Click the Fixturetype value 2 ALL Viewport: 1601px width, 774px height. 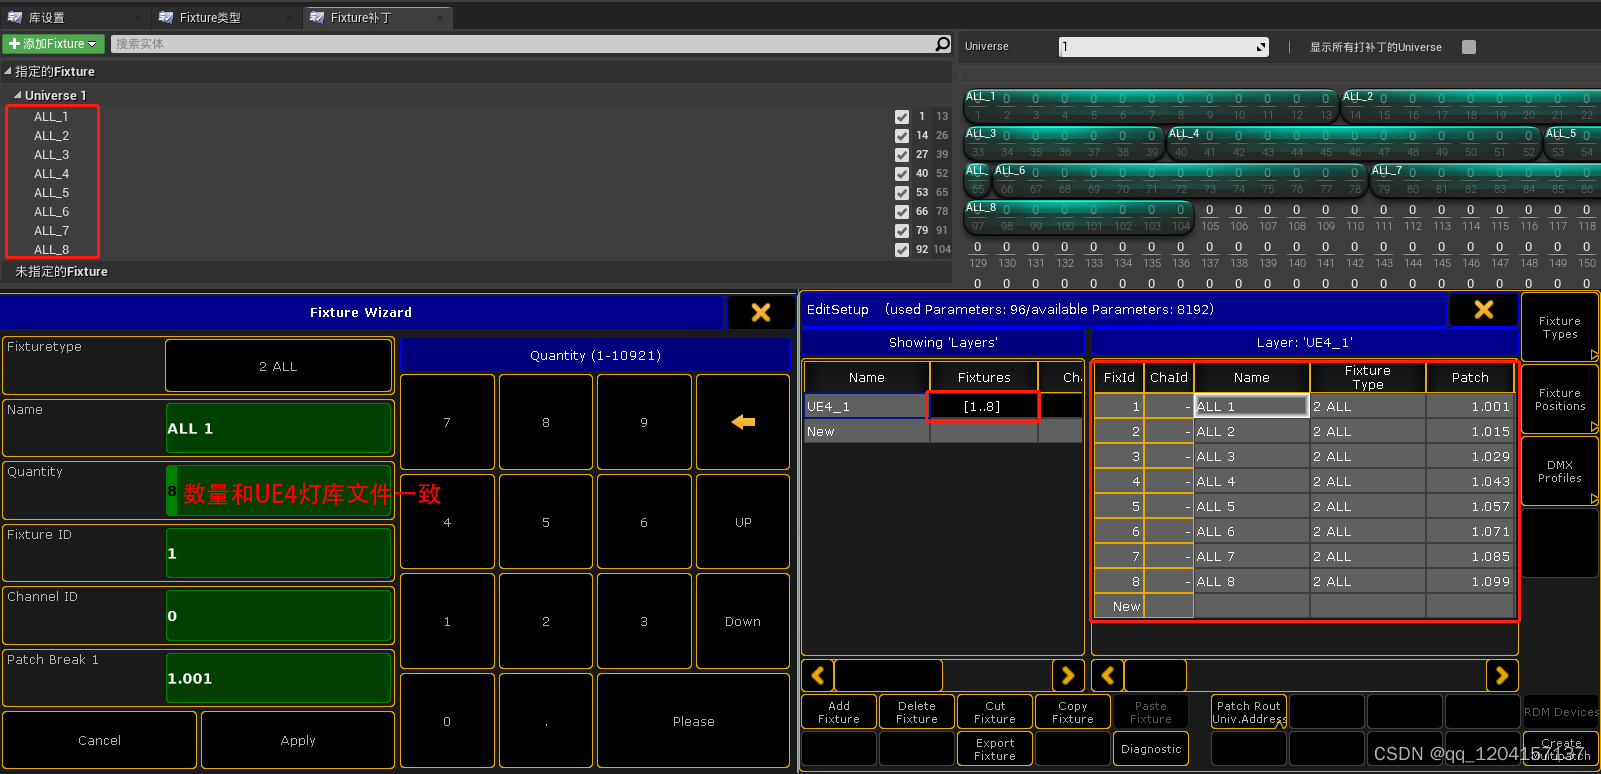pos(278,366)
